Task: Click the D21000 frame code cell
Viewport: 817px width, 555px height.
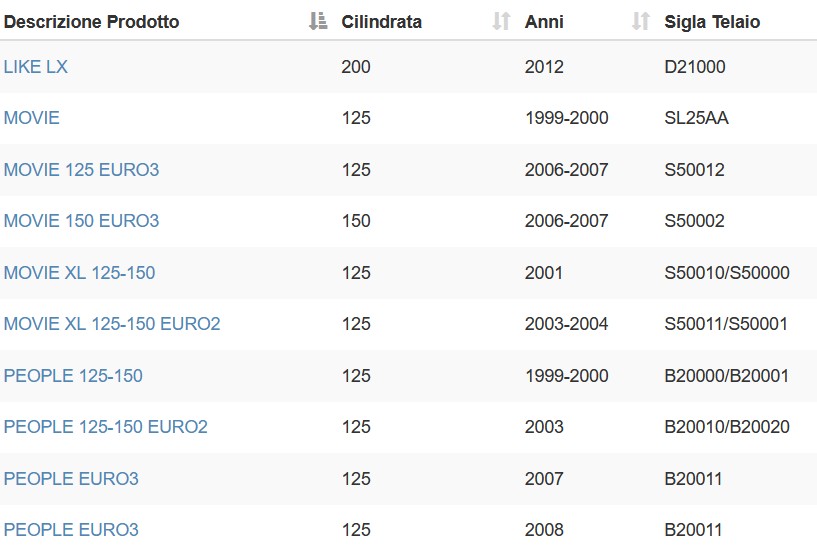Action: click(x=695, y=67)
